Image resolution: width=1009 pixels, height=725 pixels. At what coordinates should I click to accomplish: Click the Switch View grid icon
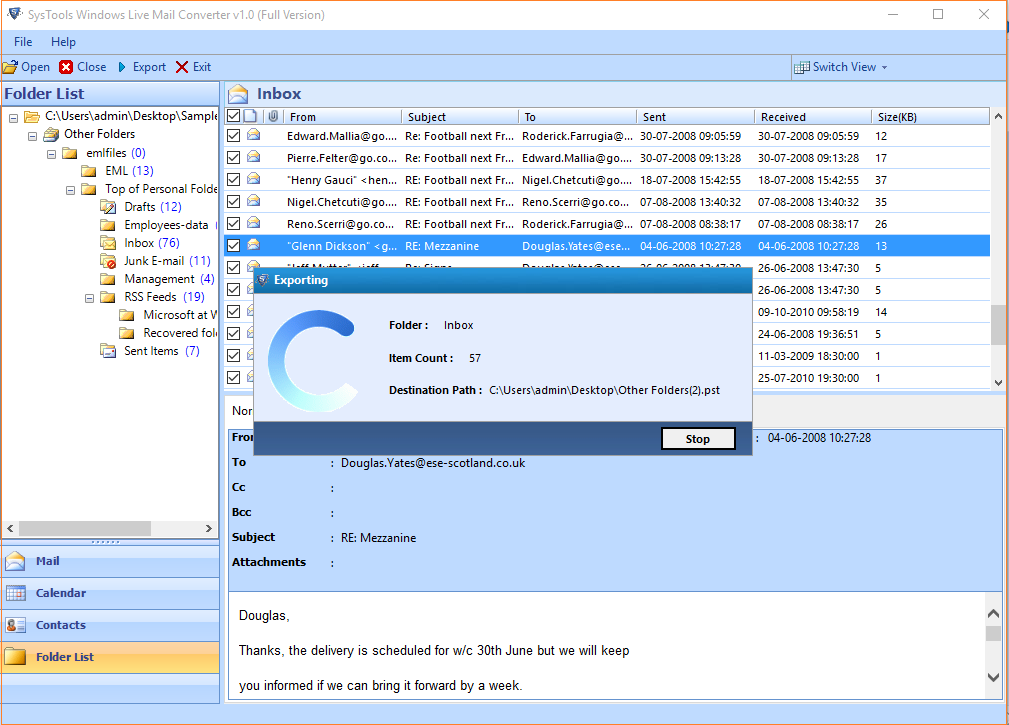(802, 68)
